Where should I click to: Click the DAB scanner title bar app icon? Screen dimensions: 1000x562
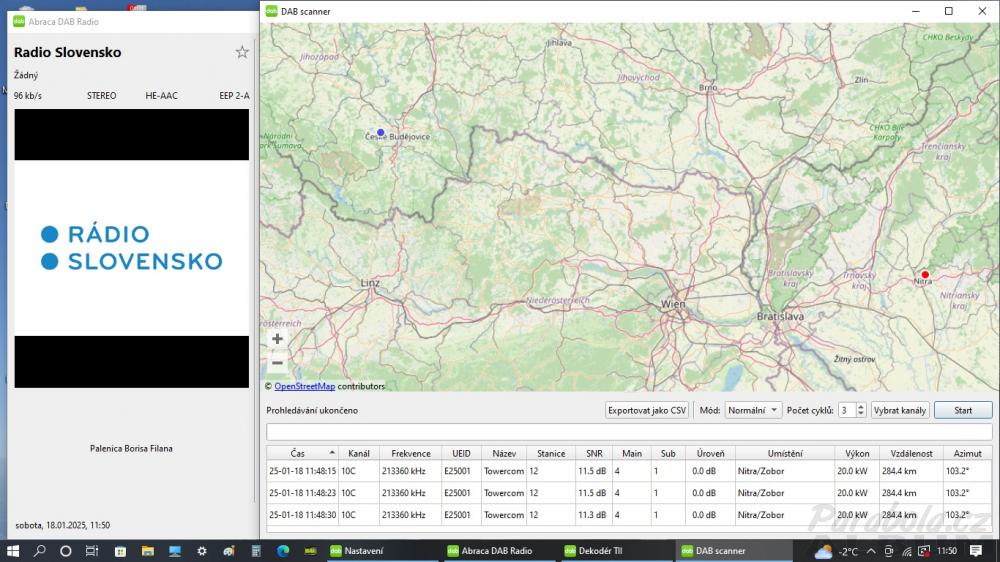click(x=272, y=11)
